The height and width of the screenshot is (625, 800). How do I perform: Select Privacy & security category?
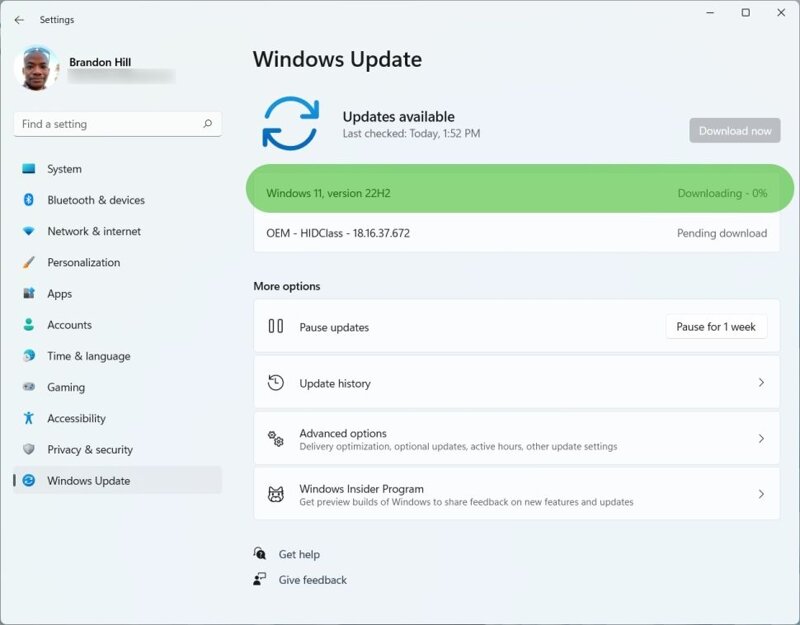118,449
